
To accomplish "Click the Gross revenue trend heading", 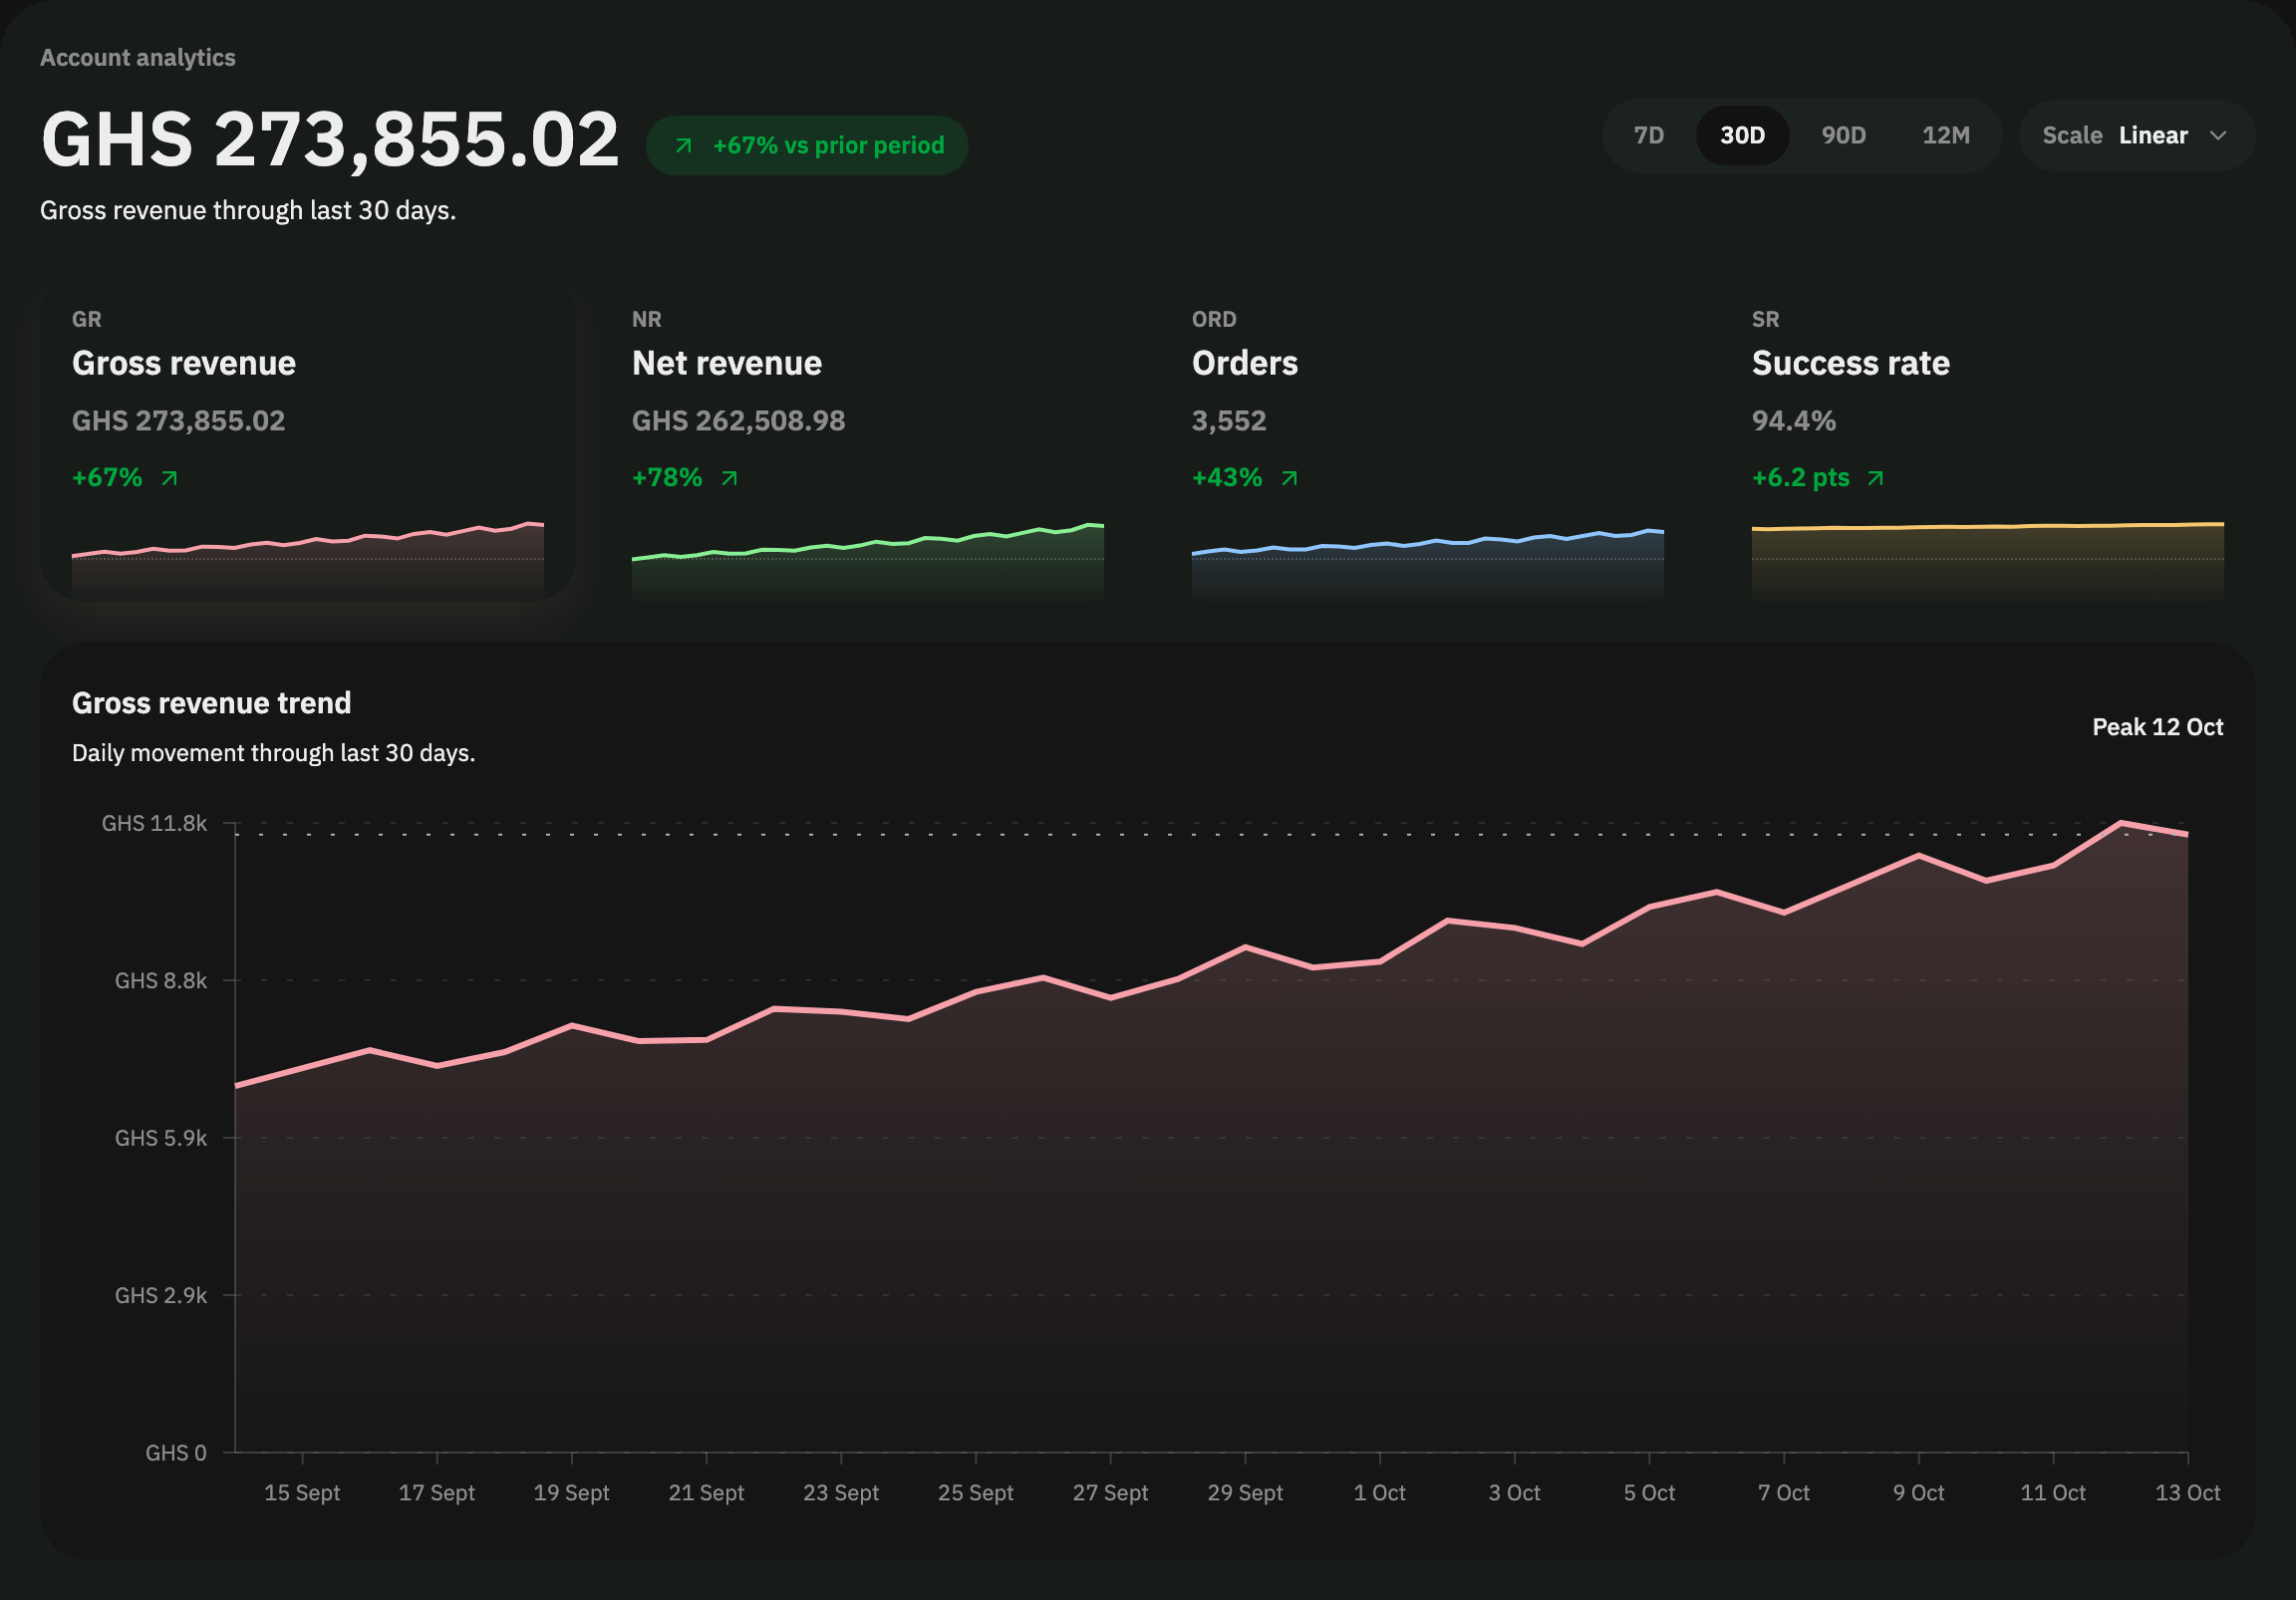I will point(211,703).
